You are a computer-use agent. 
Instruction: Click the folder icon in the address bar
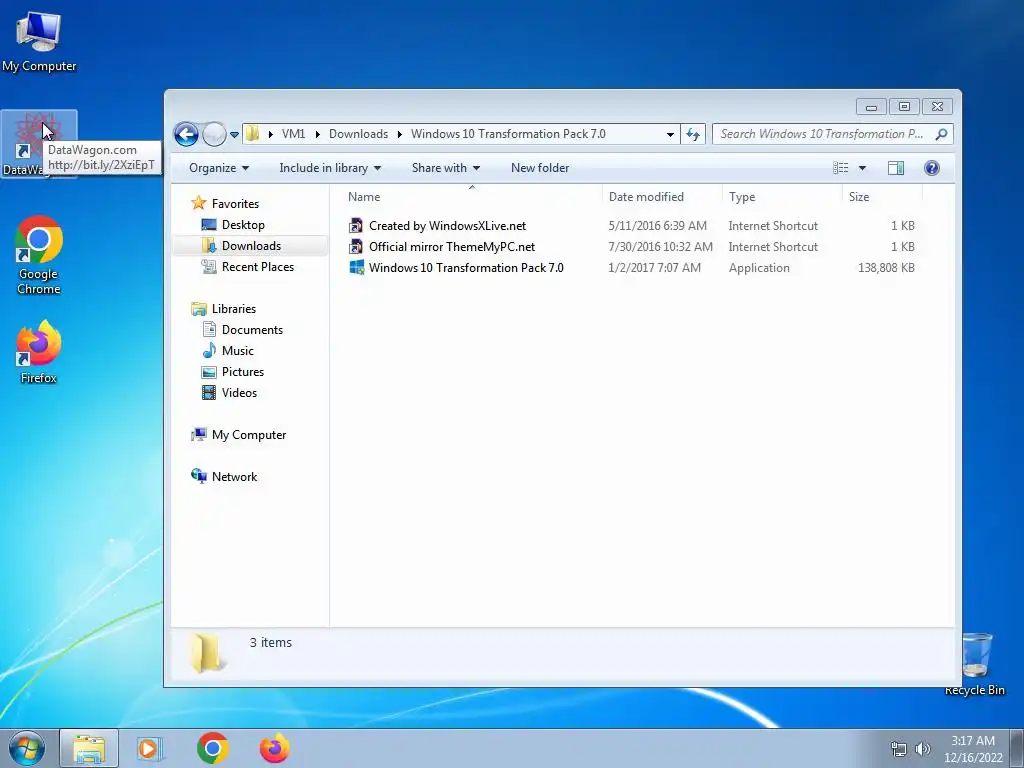coord(253,134)
